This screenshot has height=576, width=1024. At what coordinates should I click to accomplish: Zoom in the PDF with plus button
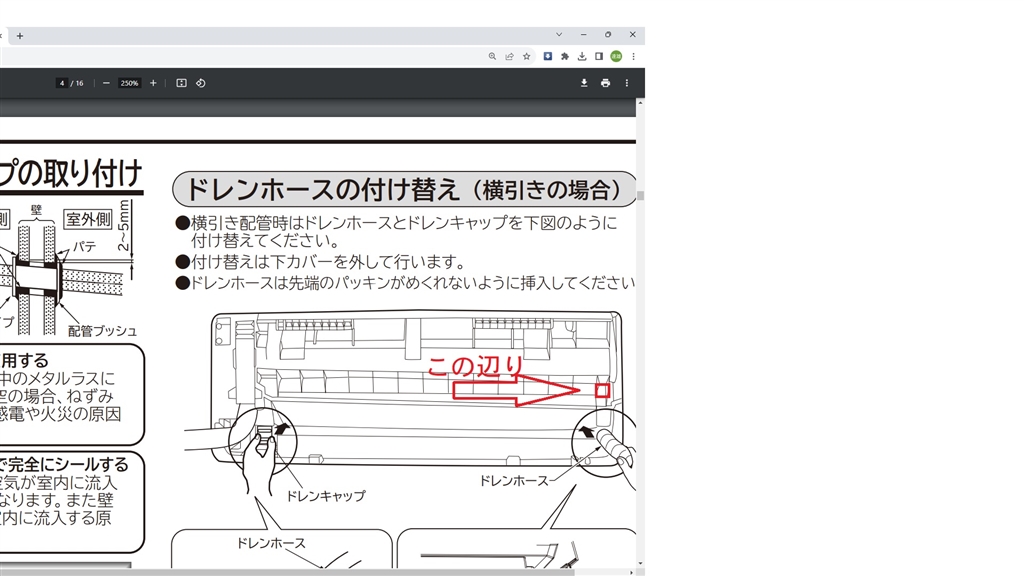153,83
